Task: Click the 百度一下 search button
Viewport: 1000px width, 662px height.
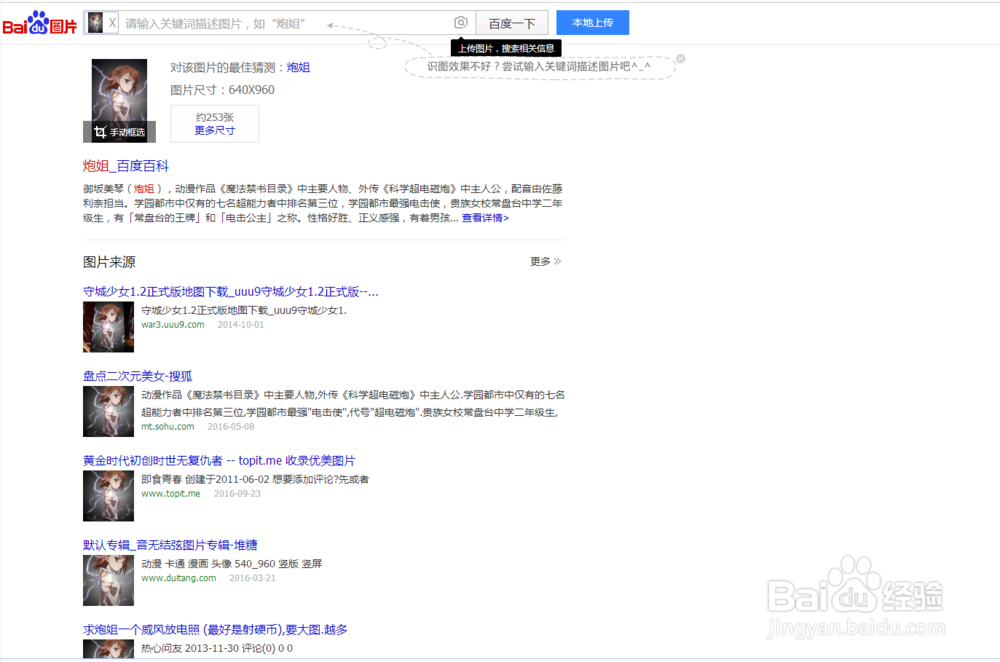Action: click(510, 22)
